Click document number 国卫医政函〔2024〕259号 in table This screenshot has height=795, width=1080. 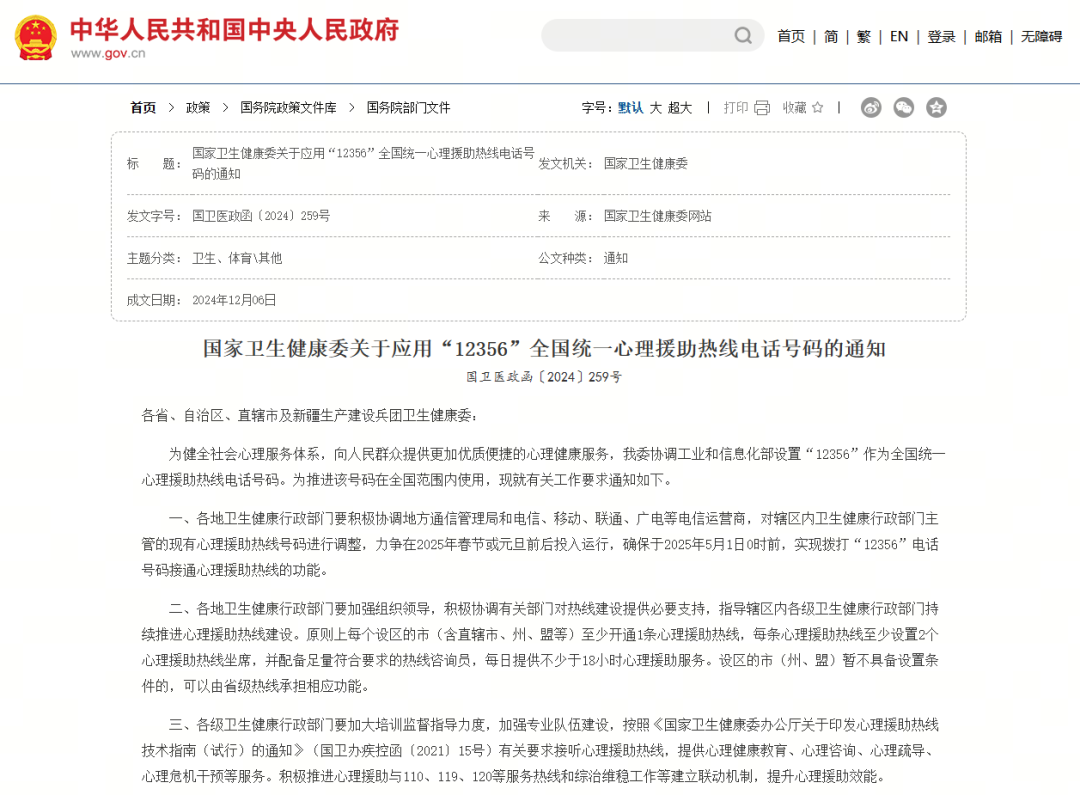(x=261, y=216)
